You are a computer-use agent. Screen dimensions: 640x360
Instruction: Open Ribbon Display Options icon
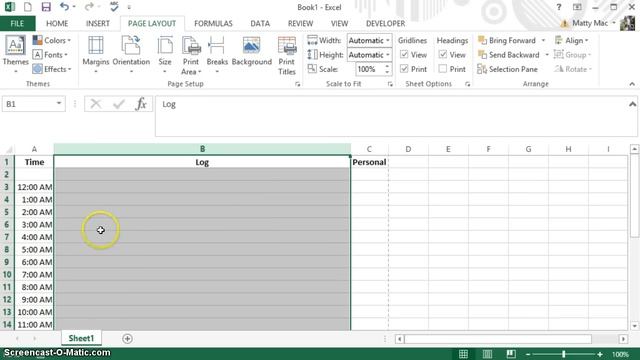577,7
